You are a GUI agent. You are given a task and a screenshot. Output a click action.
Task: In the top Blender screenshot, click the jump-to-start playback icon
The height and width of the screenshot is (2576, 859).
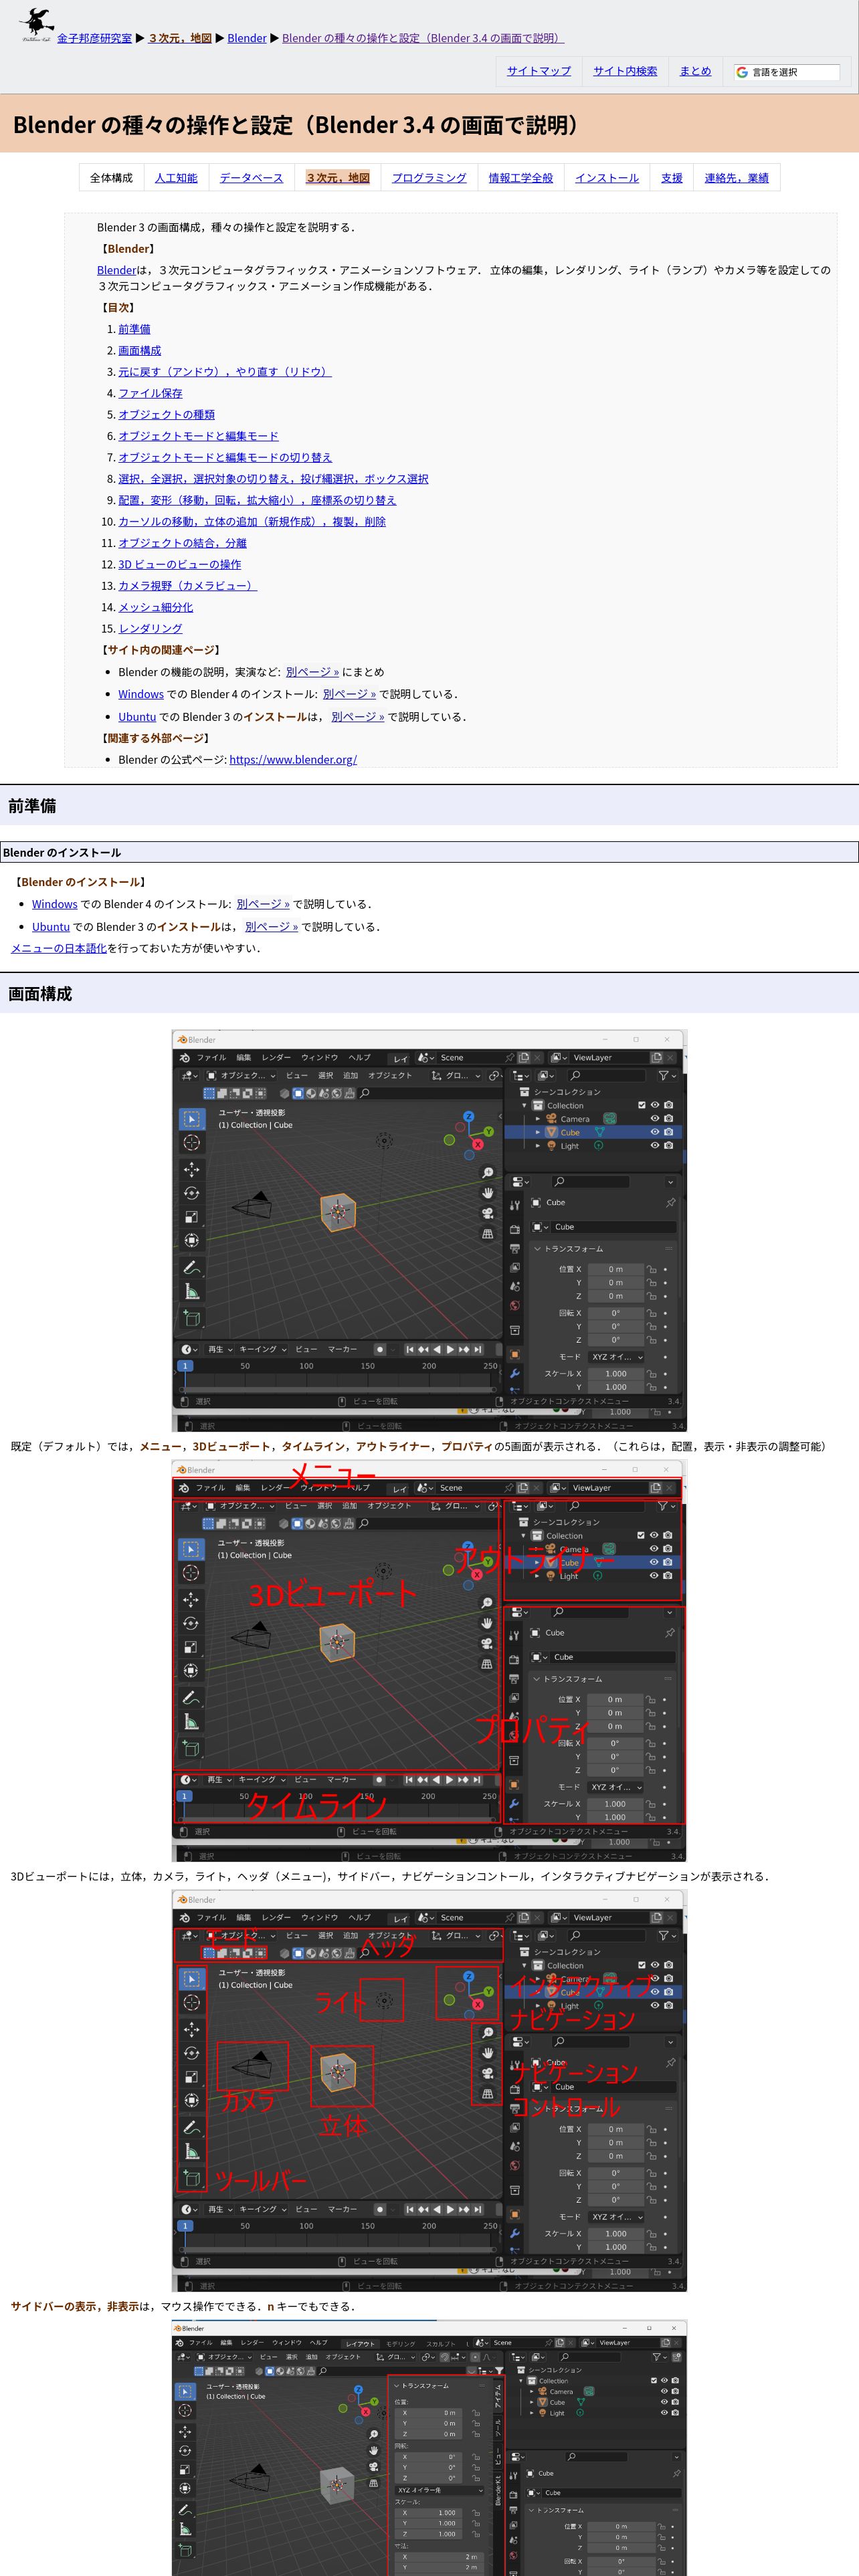(x=410, y=1349)
